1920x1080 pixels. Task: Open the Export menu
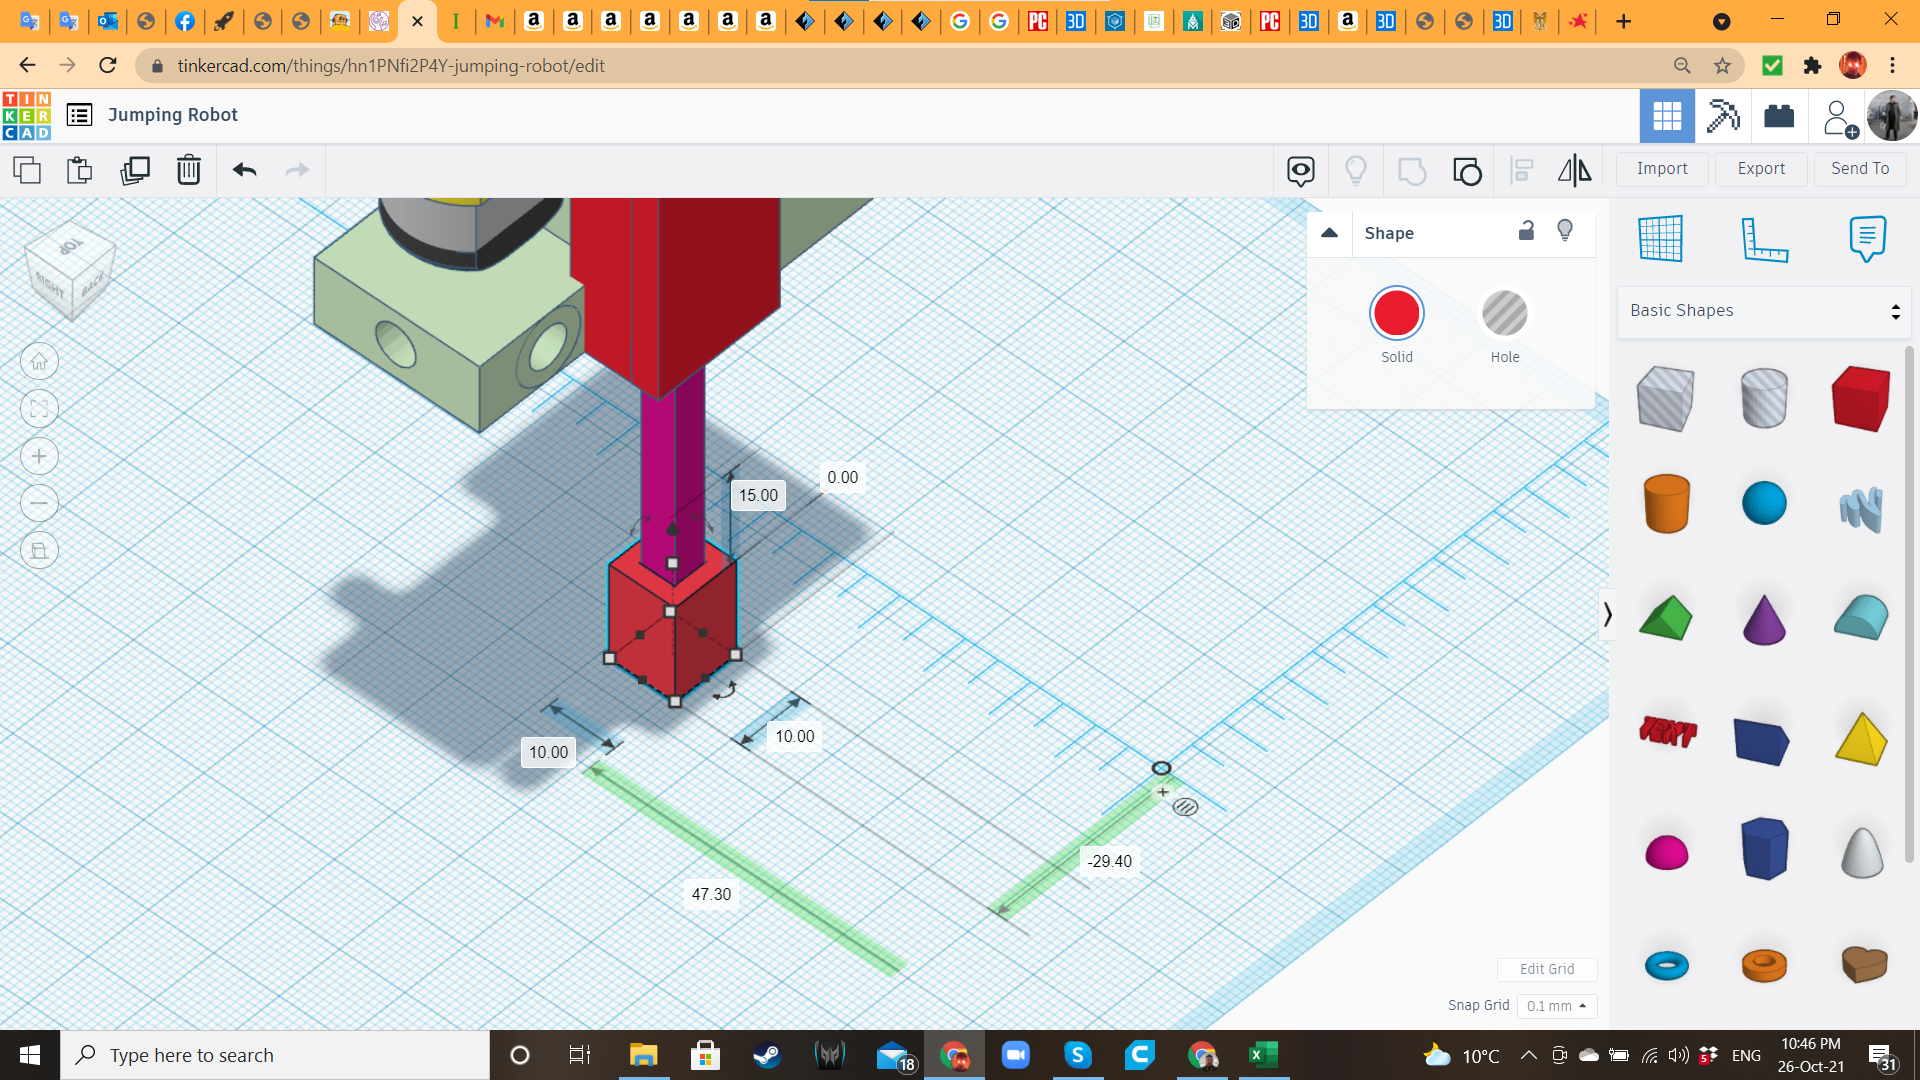1761,169
